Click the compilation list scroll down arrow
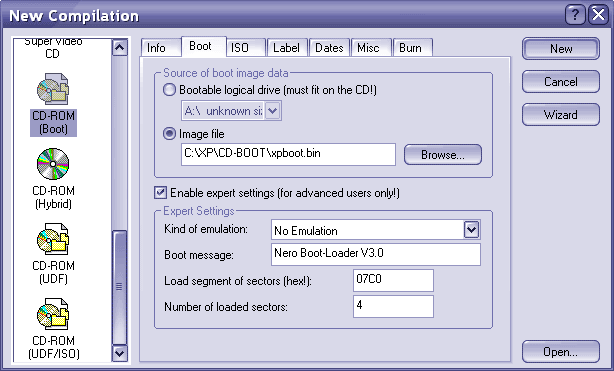 119,353
